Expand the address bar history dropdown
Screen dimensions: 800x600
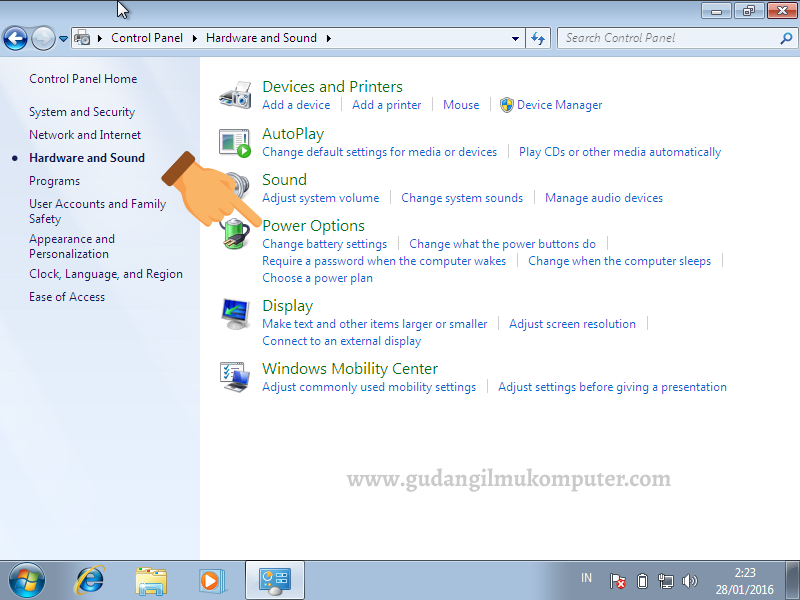(x=515, y=38)
